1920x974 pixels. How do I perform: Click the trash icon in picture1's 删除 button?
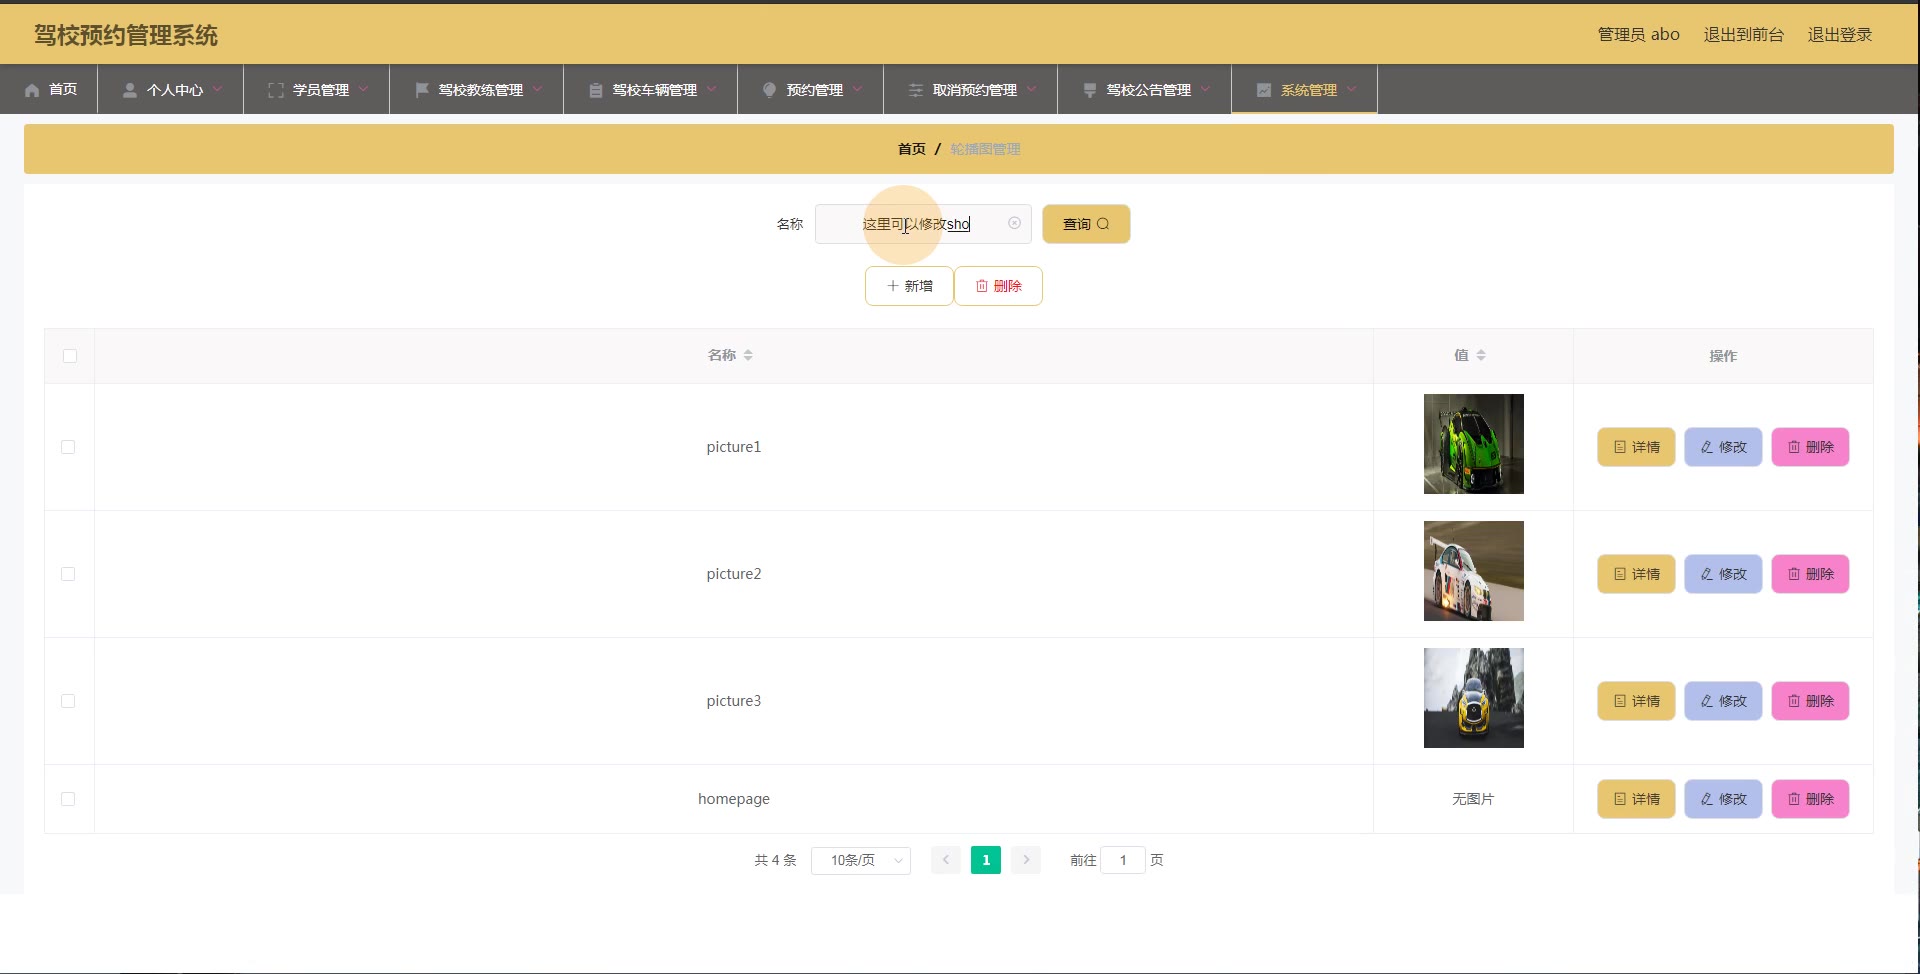coord(1794,447)
